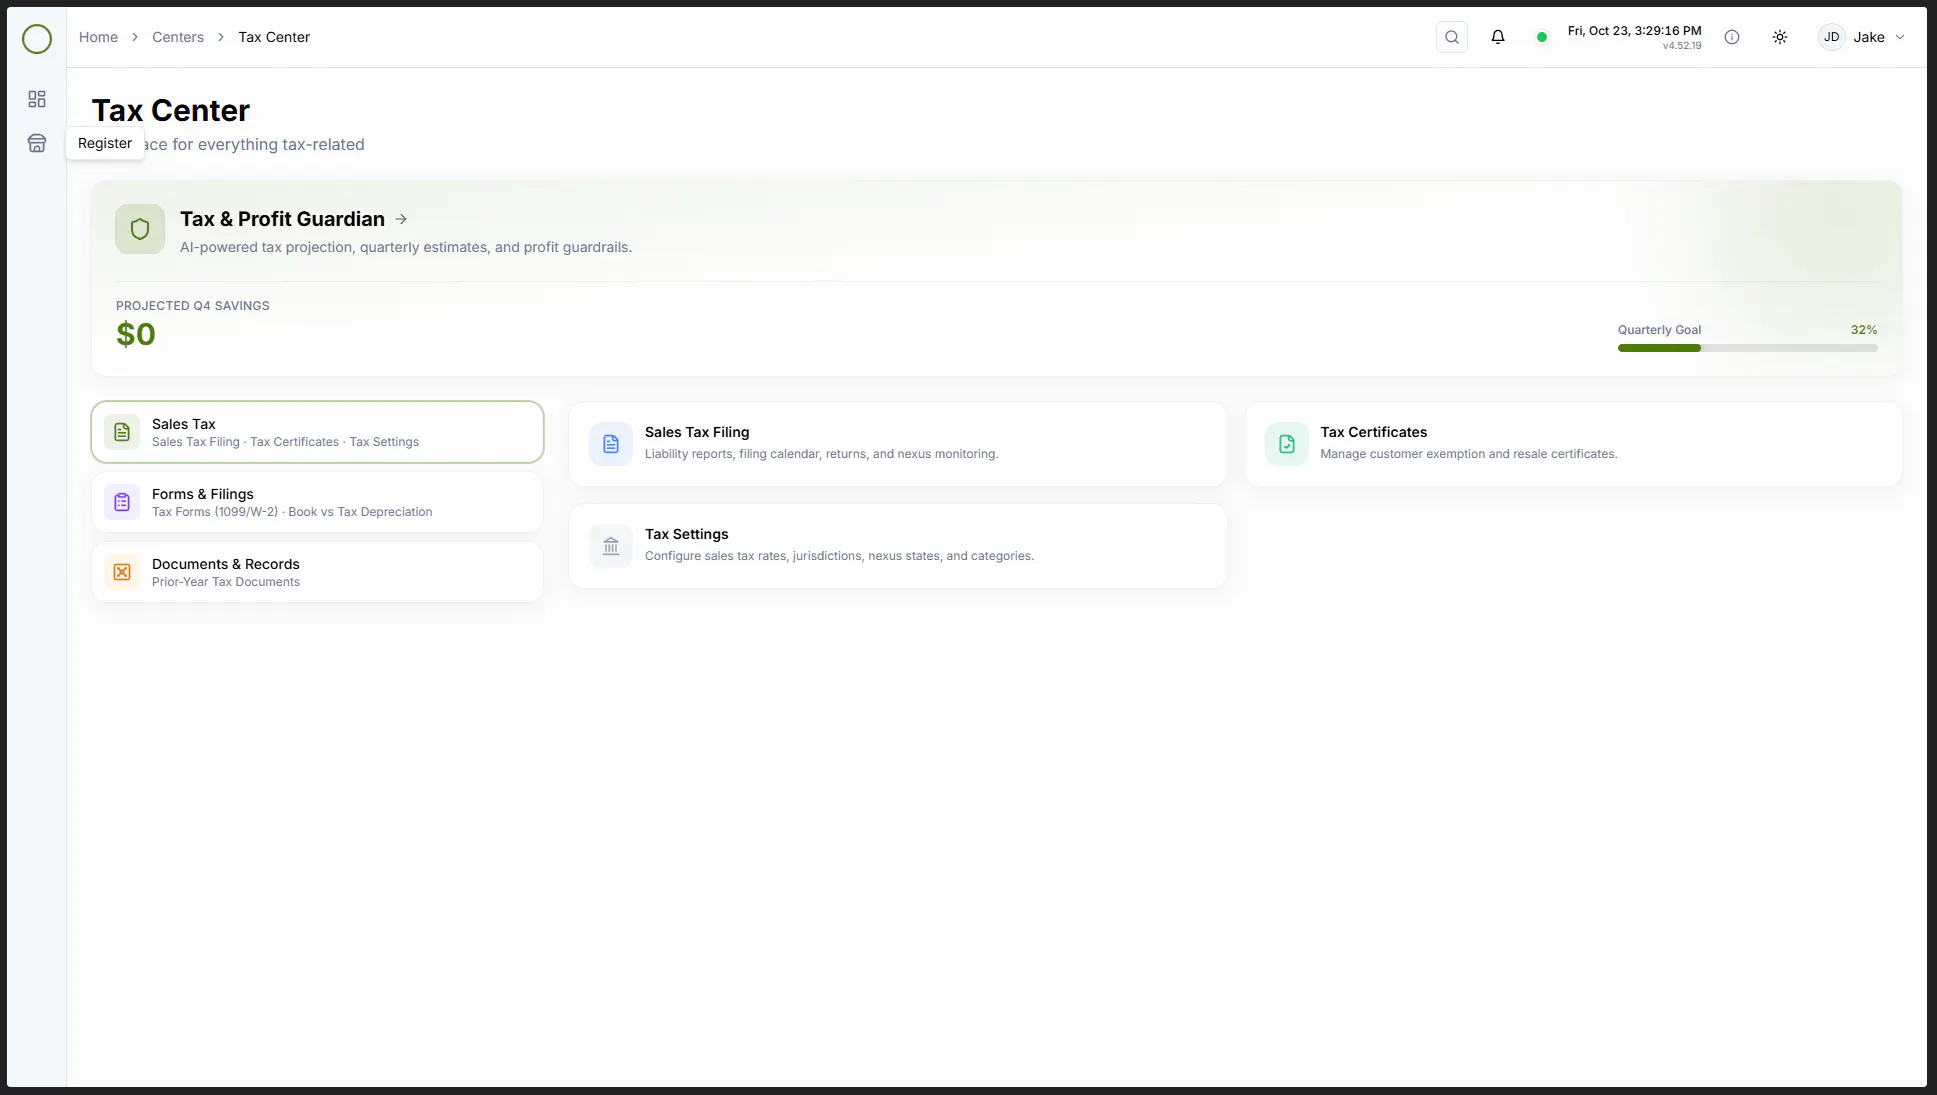
Task: Click the Quarterly Goal label
Action: [1659, 330]
